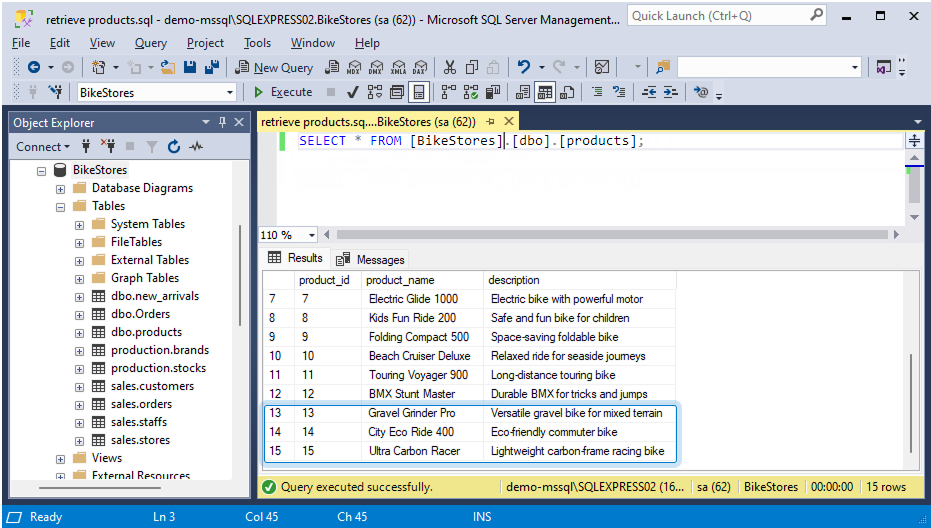931x528 pixels.
Task: Click the Object Explorer Disconnect icon
Action: click(107, 146)
